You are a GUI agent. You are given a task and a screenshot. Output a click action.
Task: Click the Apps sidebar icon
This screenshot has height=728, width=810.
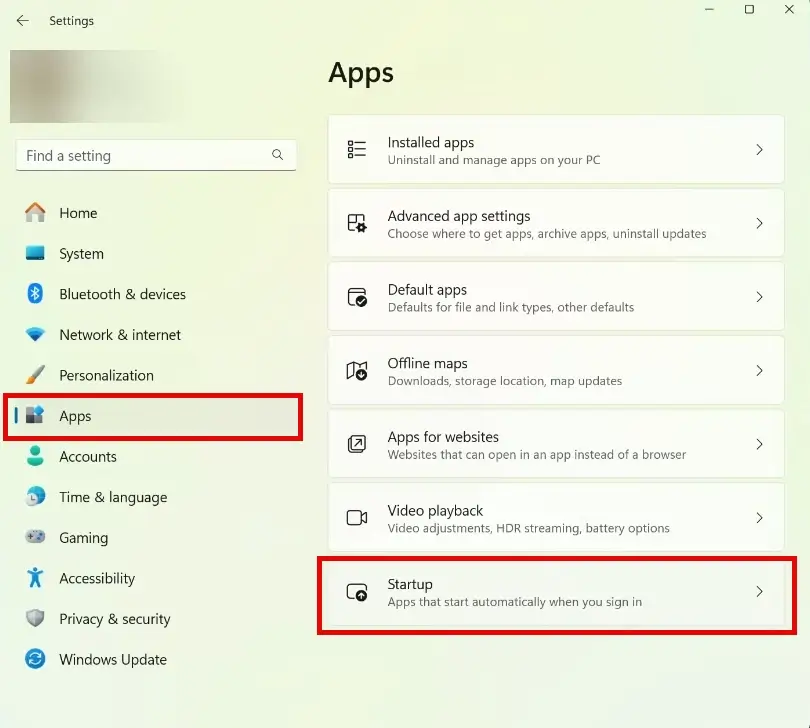(35, 415)
